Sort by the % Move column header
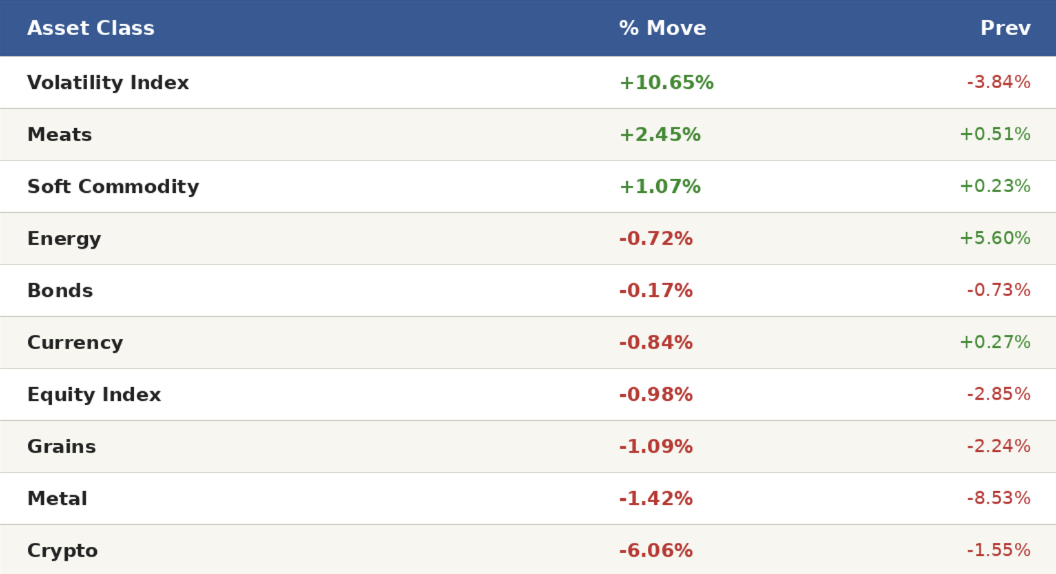Screen dimensions: 1056x574 coord(662,29)
